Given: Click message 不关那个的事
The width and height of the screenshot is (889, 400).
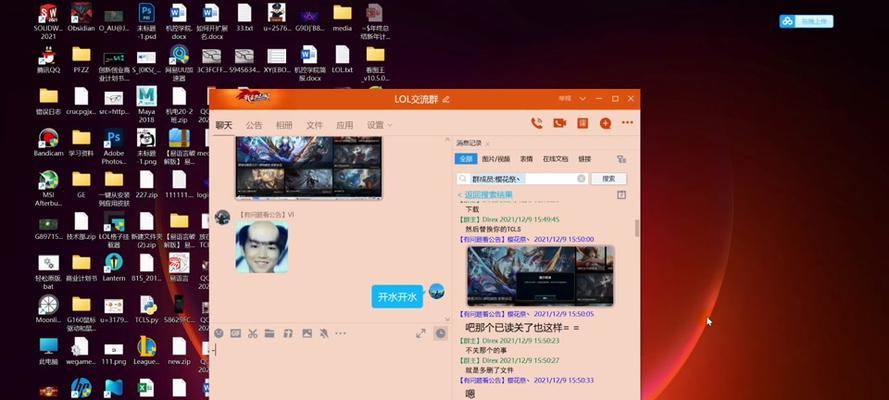Looking at the screenshot, I should [488, 350].
